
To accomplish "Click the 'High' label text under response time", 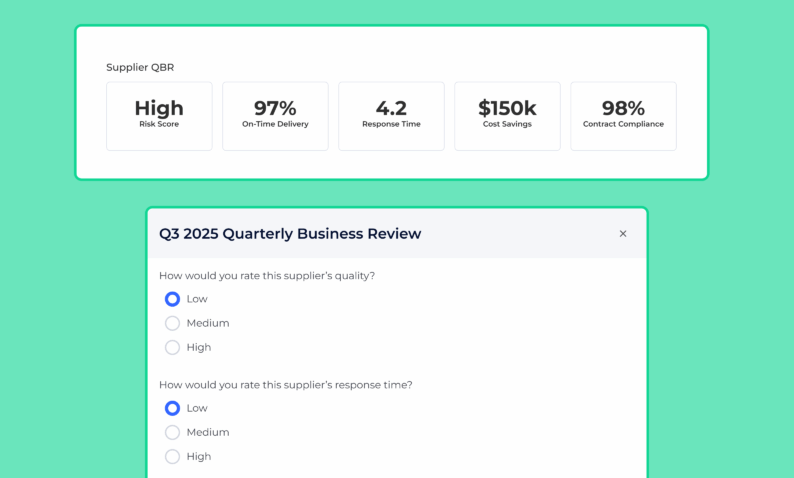I will pos(199,456).
